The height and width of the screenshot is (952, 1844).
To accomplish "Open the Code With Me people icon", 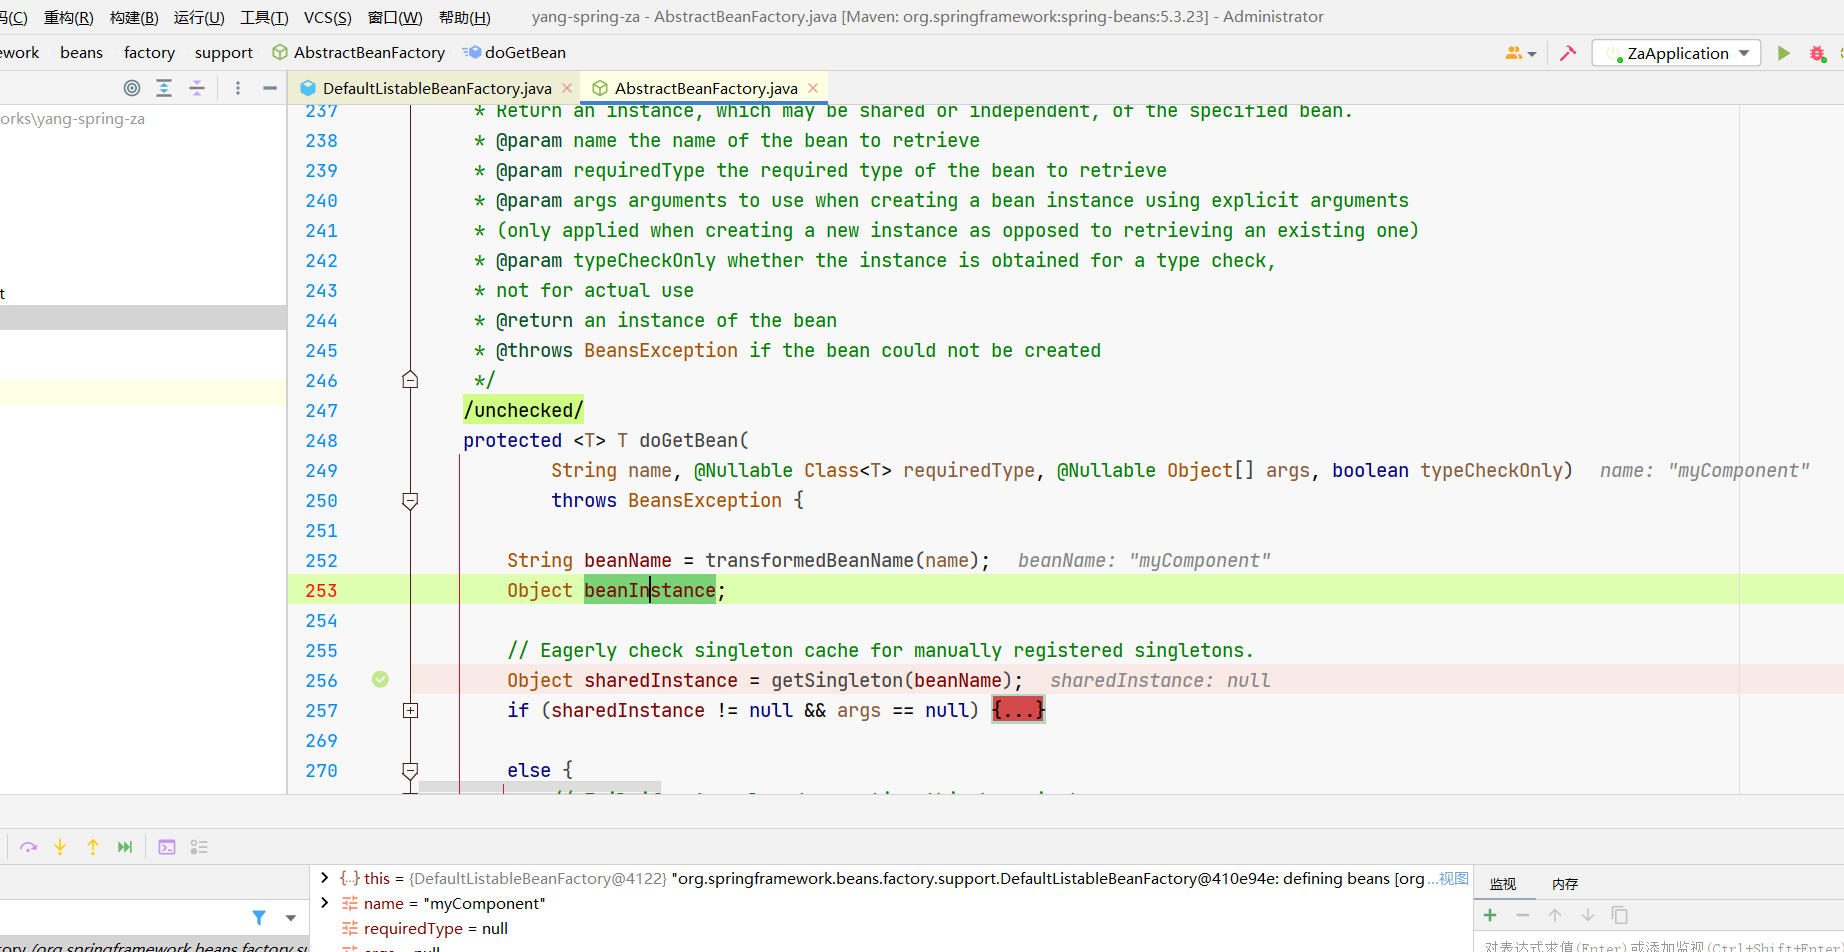I will [1520, 53].
